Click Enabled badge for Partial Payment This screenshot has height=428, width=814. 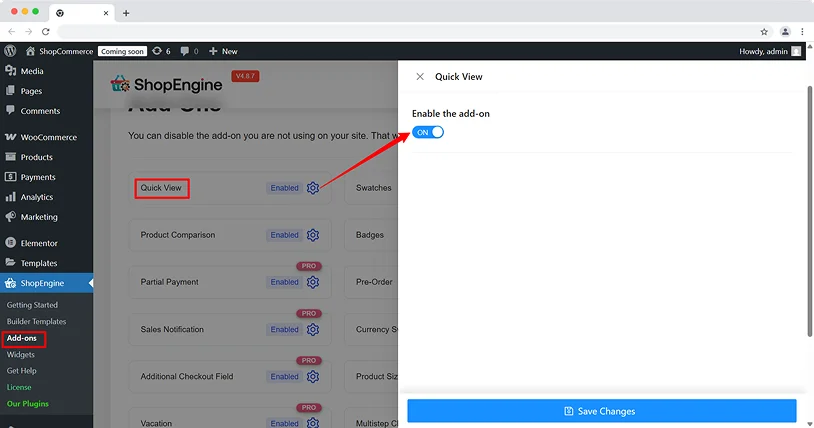pyautogui.click(x=284, y=282)
